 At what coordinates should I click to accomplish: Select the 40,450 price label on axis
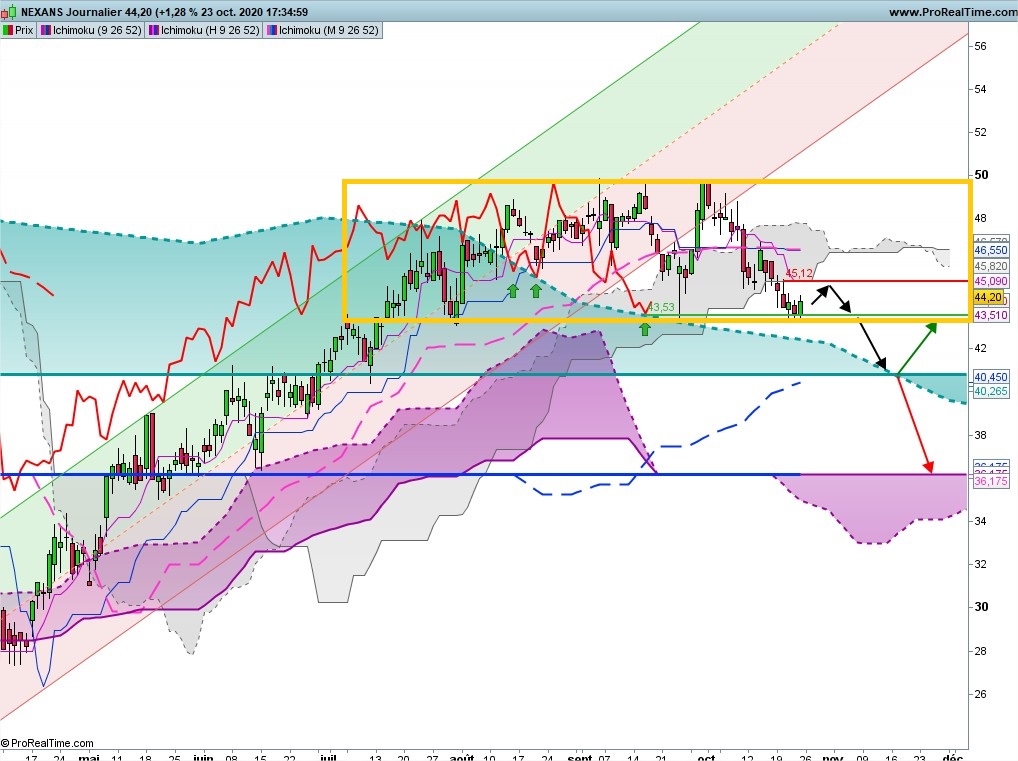tap(991, 377)
